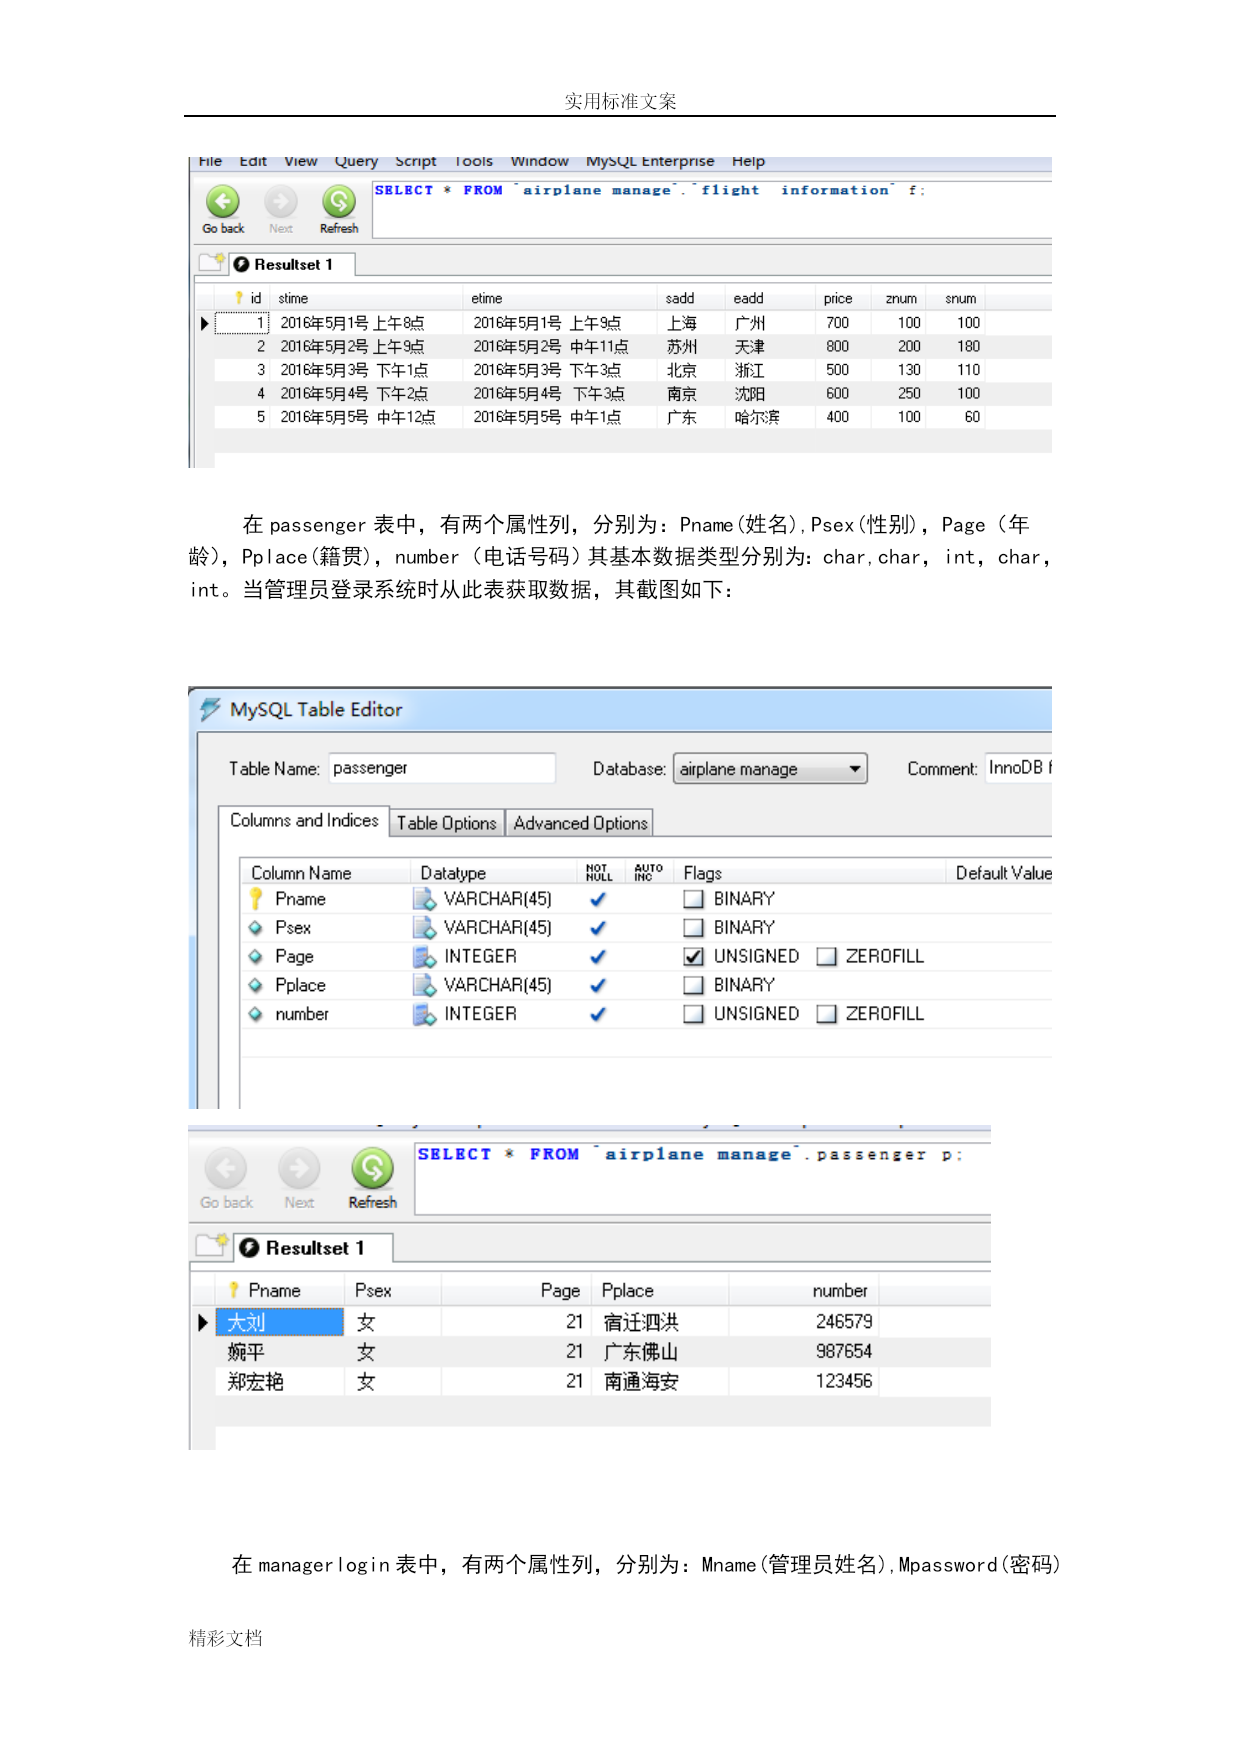Click the greyed Next icon in flight query toolbar
1241x1754 pixels.
pyautogui.click(x=281, y=202)
